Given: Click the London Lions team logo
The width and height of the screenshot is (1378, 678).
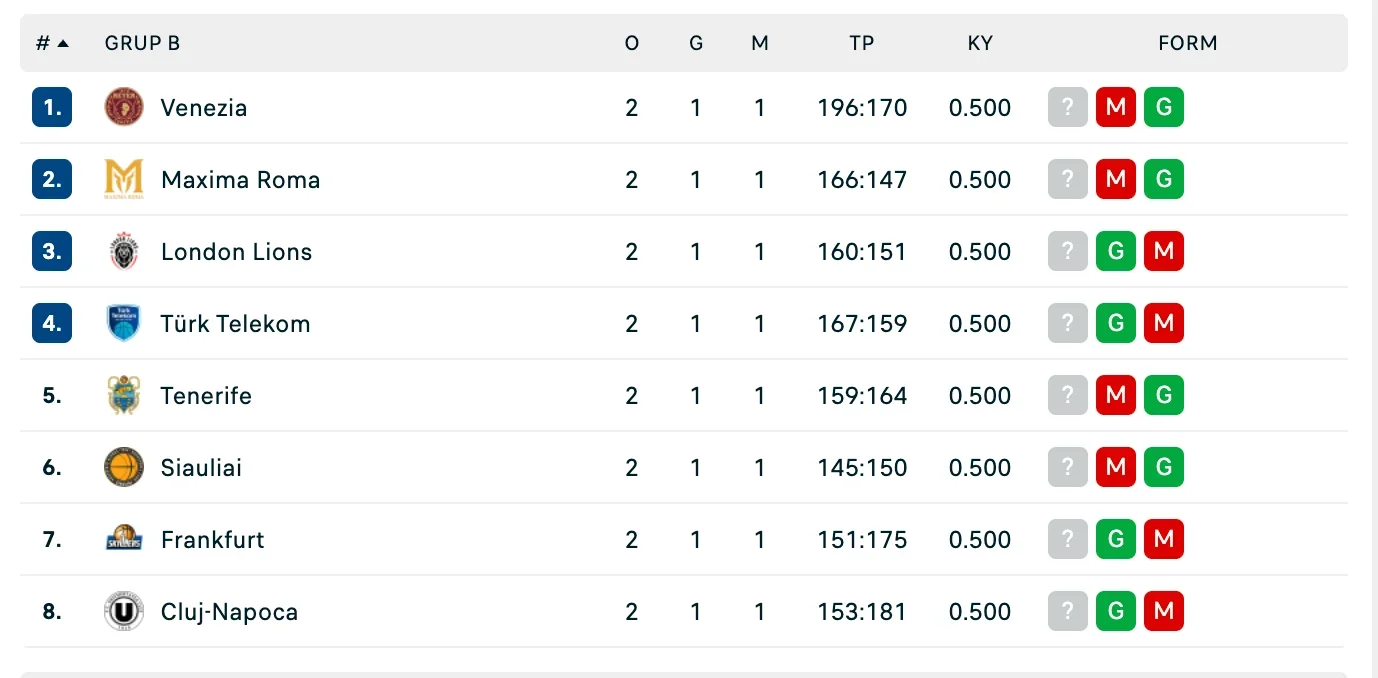Looking at the screenshot, I should point(124,251).
